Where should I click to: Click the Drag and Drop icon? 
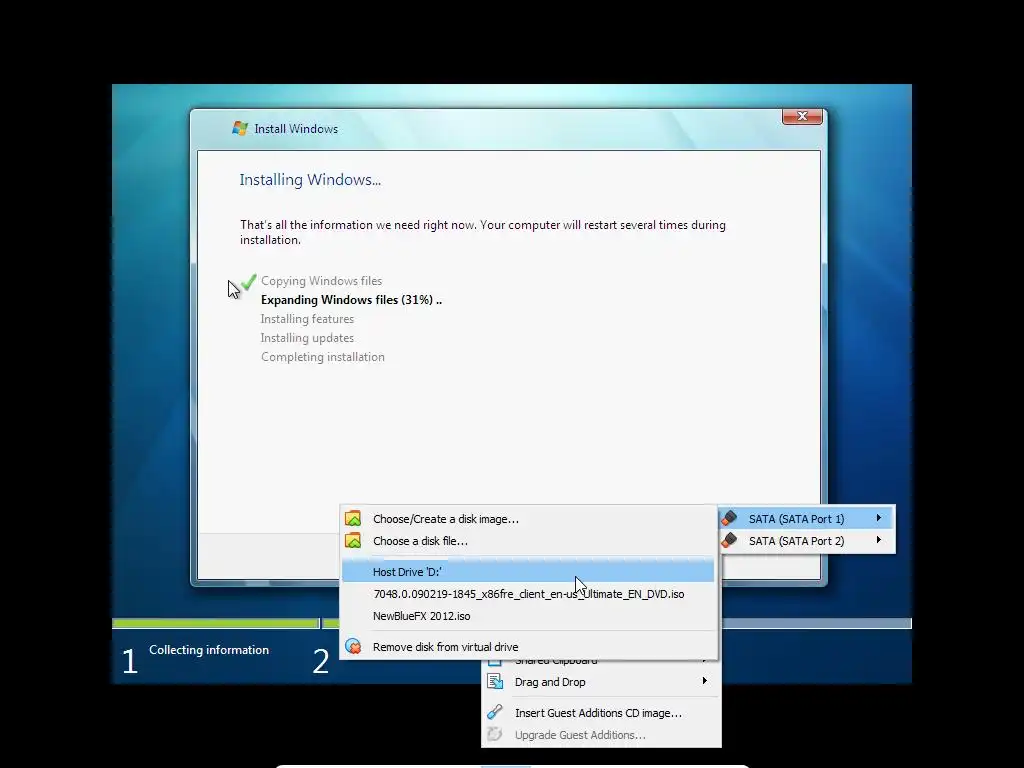click(495, 682)
